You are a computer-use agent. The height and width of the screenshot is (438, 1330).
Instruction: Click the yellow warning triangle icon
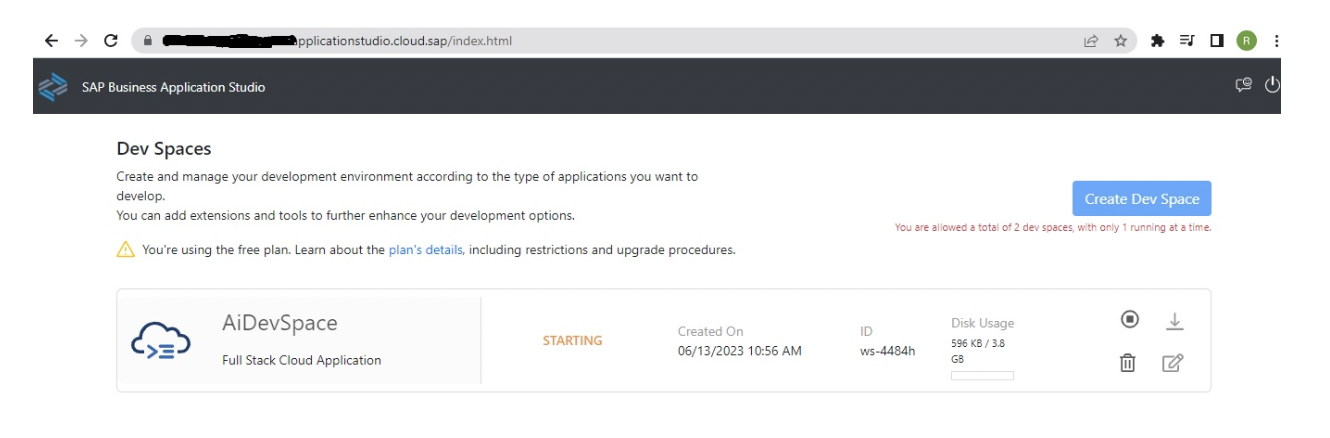[x=126, y=250]
